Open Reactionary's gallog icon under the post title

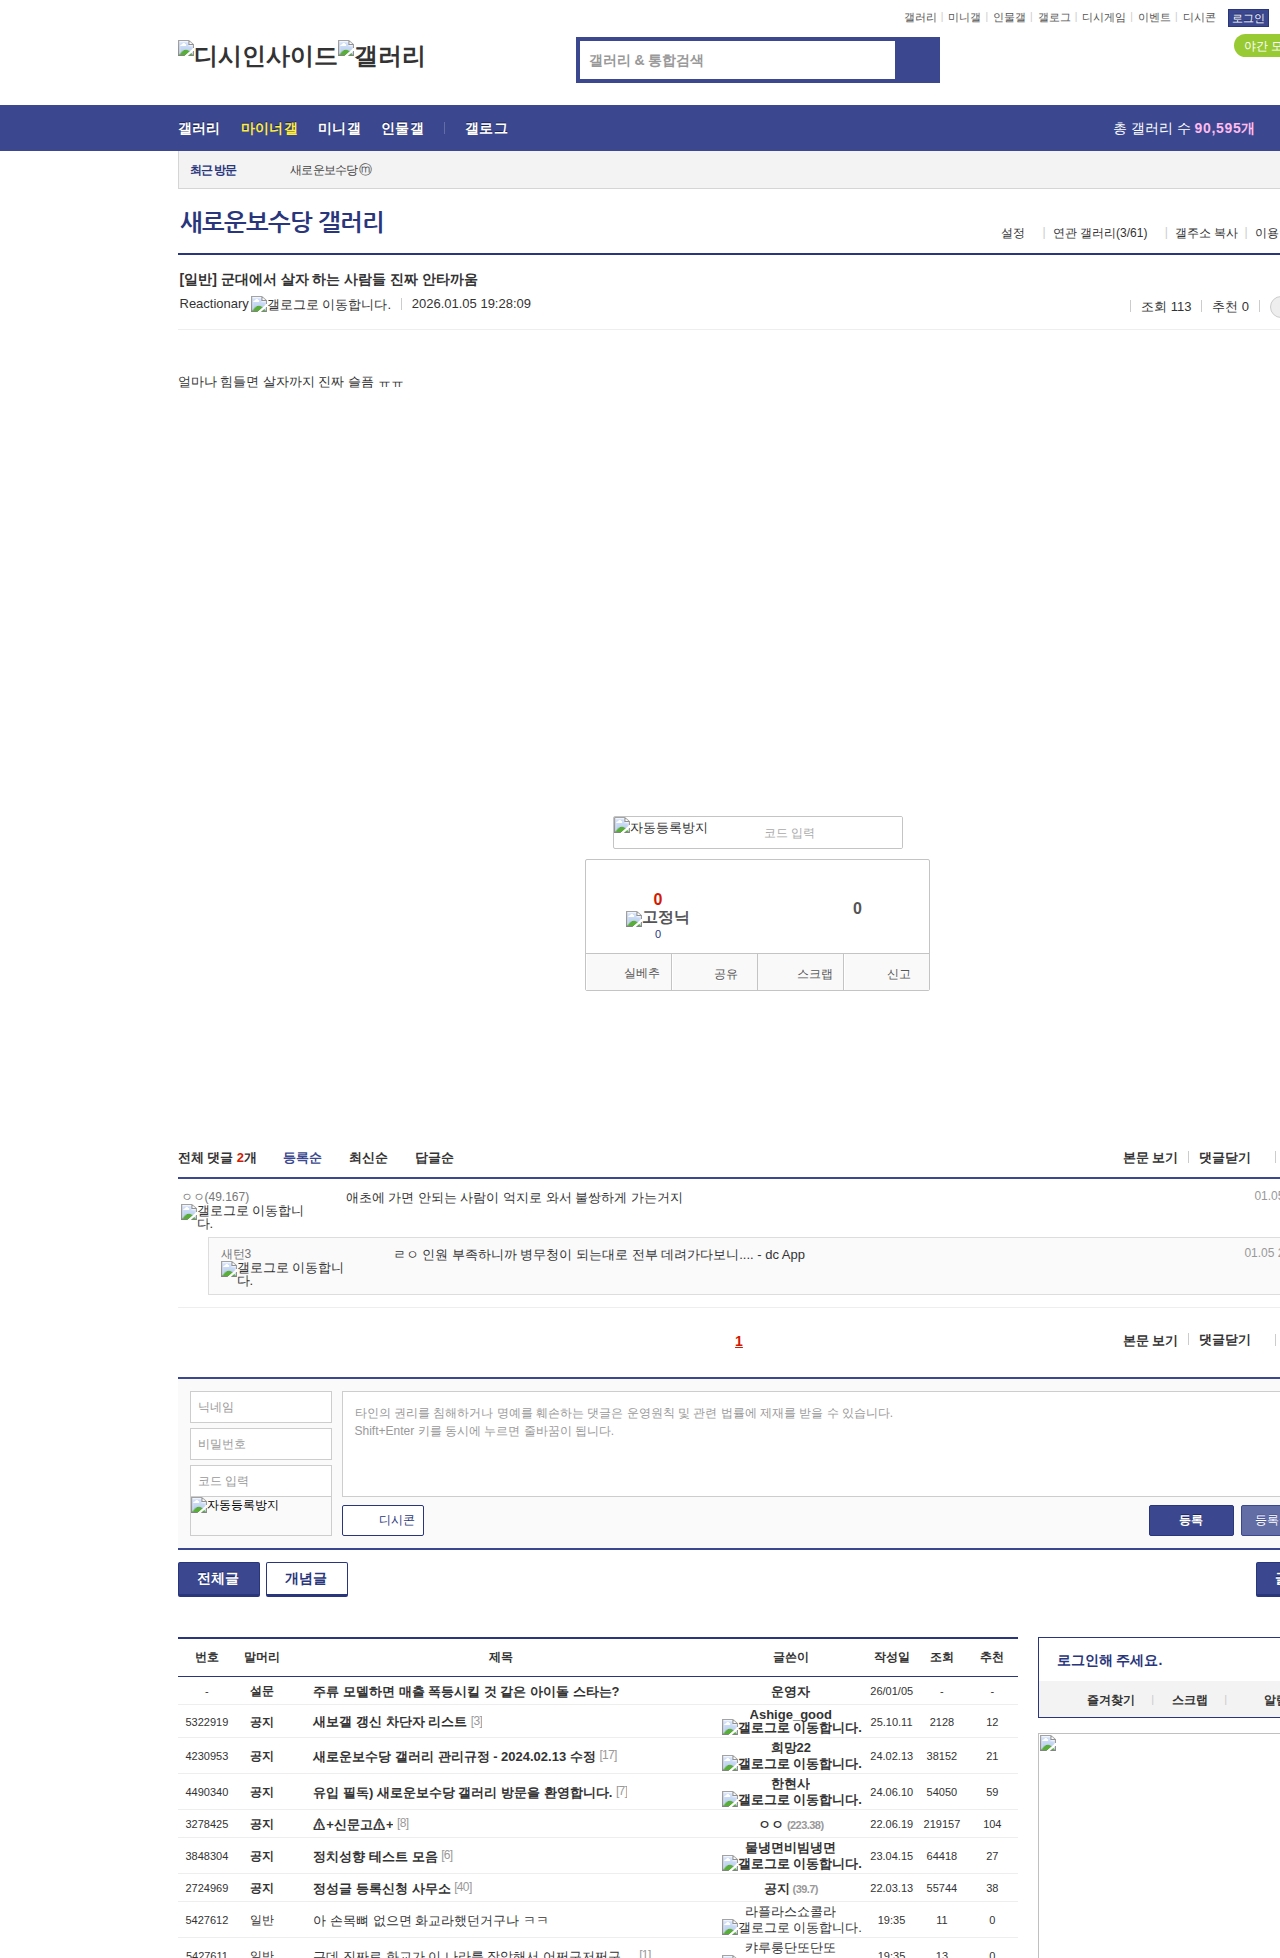320,305
